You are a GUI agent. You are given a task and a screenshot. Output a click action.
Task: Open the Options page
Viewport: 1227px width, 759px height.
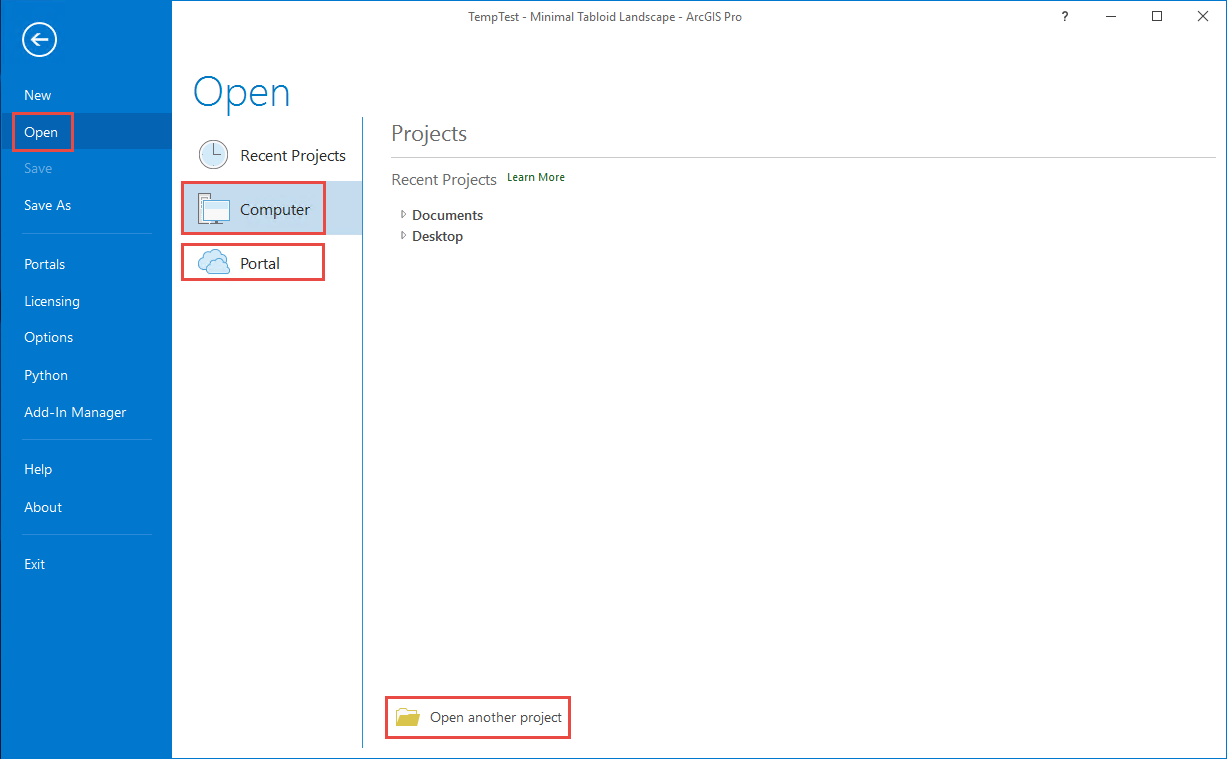(x=49, y=337)
